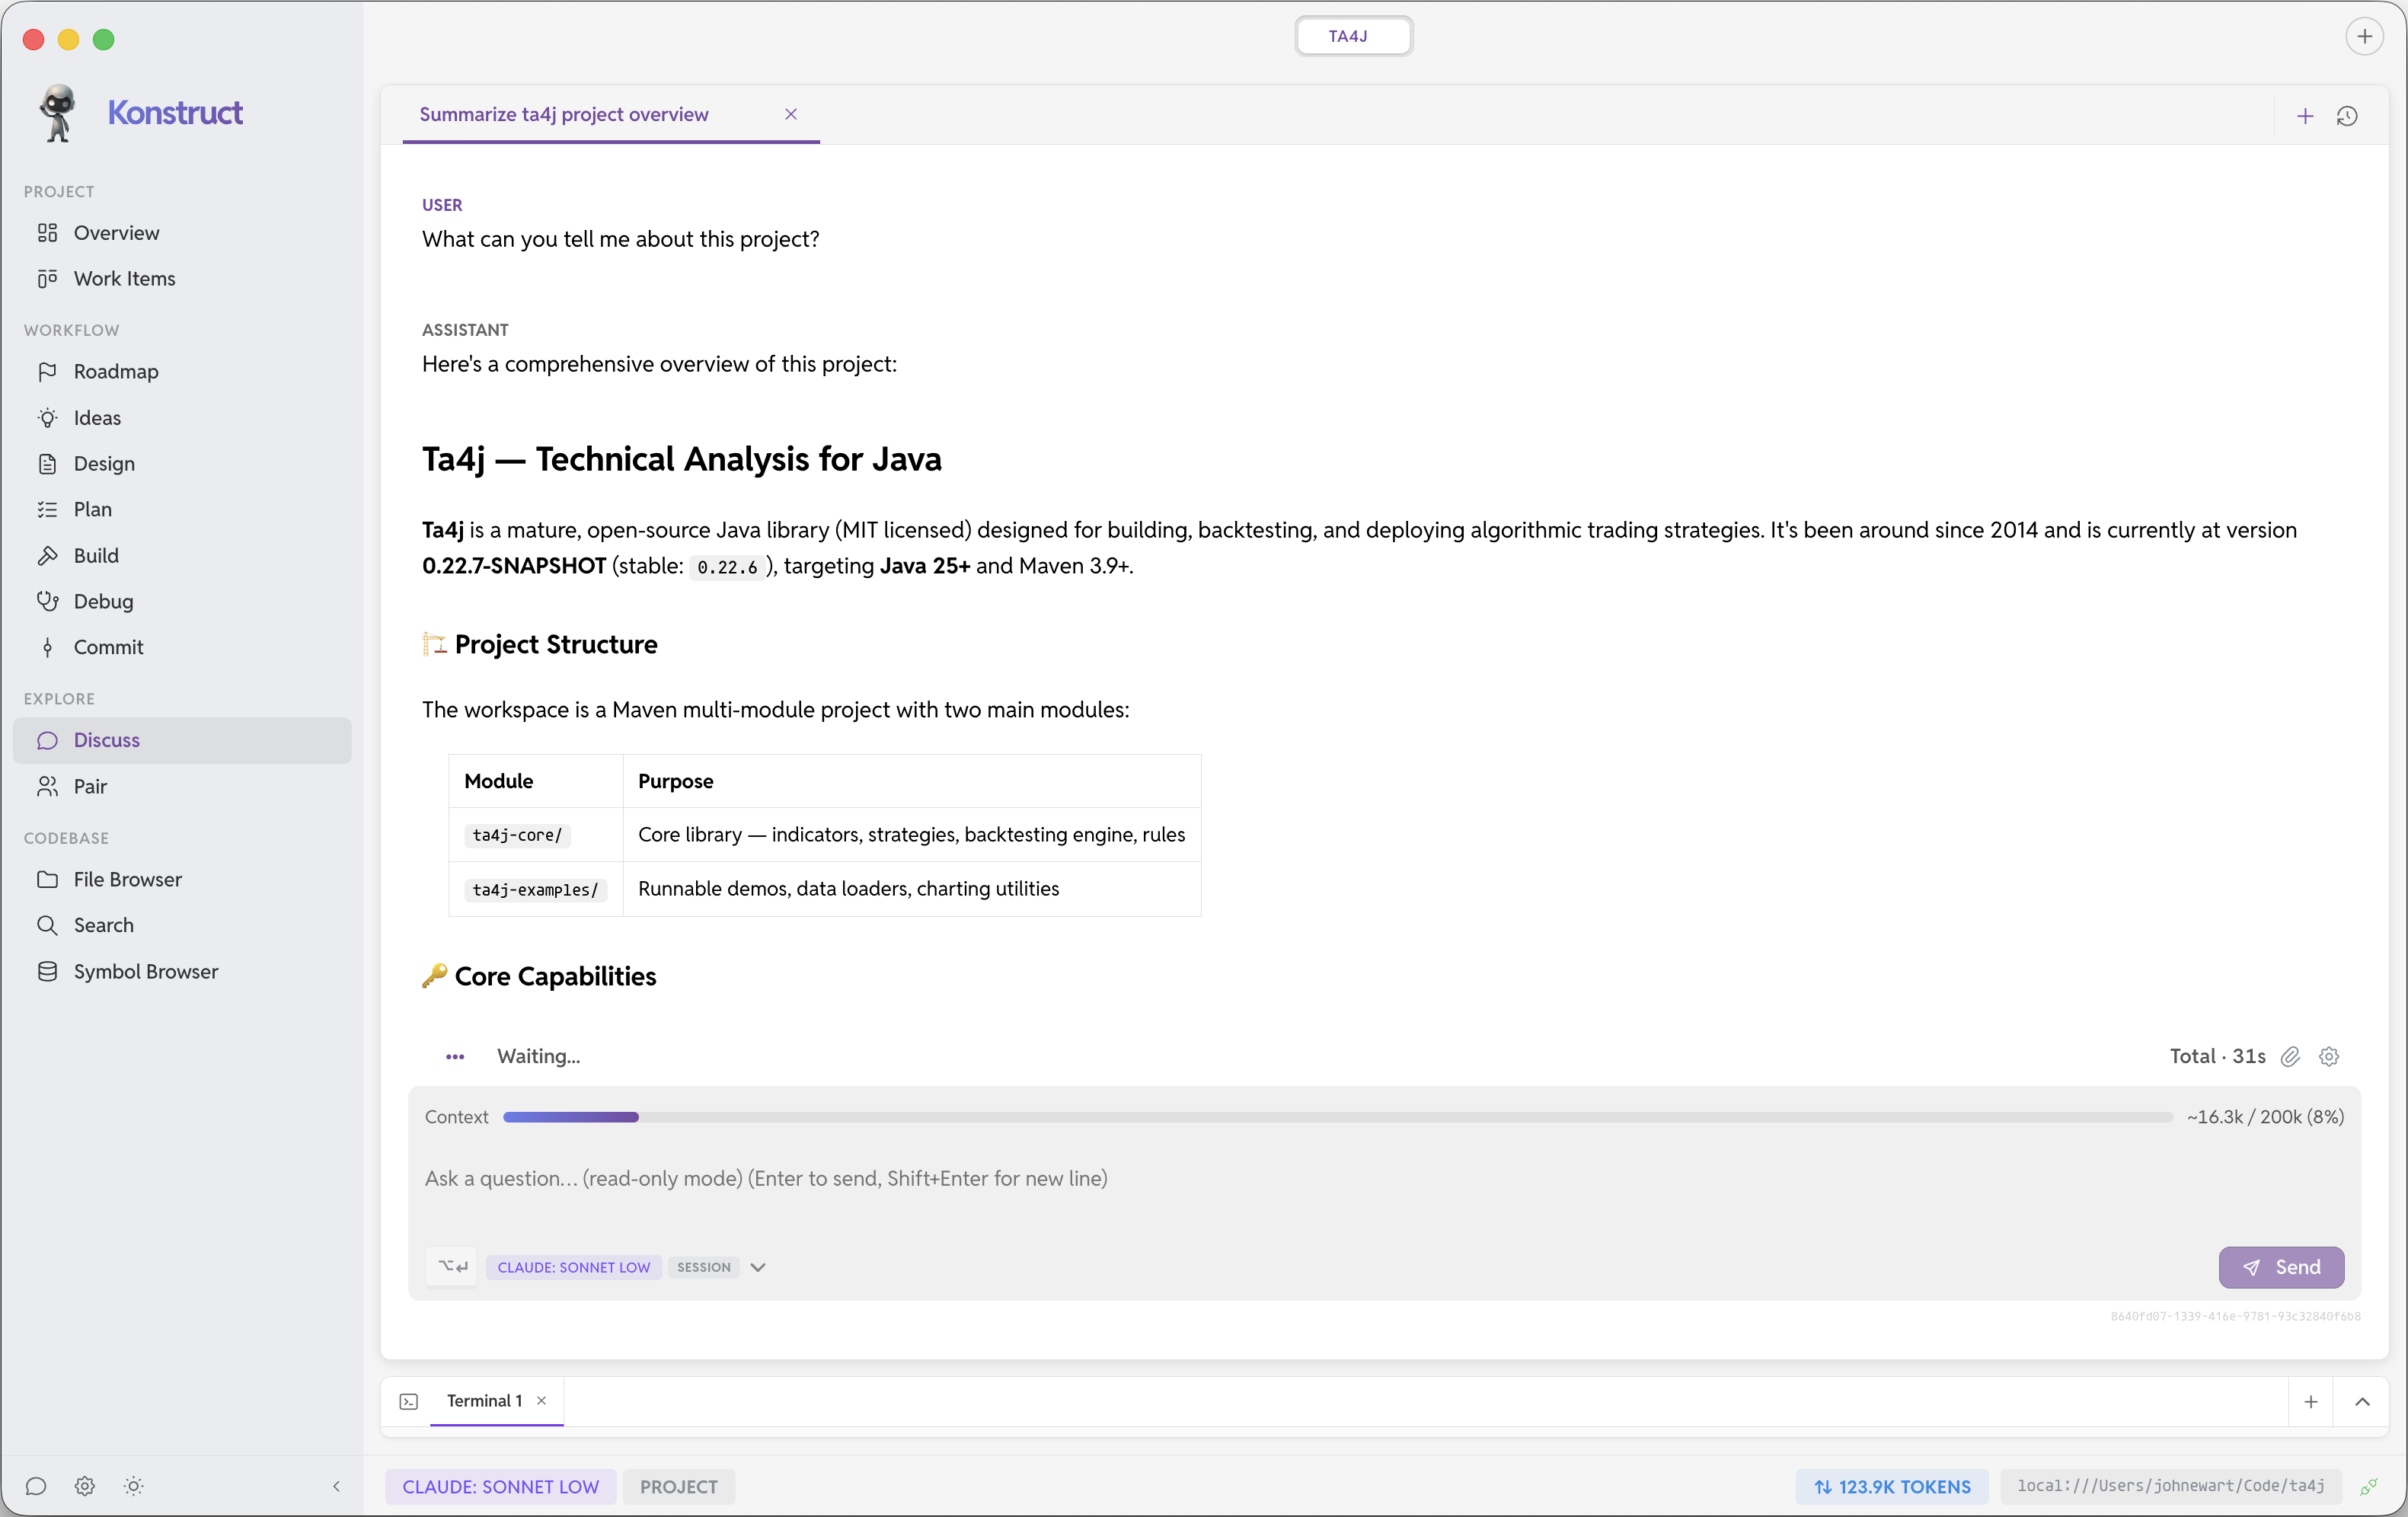
Task: Send the message with Send button
Action: pos(2281,1267)
